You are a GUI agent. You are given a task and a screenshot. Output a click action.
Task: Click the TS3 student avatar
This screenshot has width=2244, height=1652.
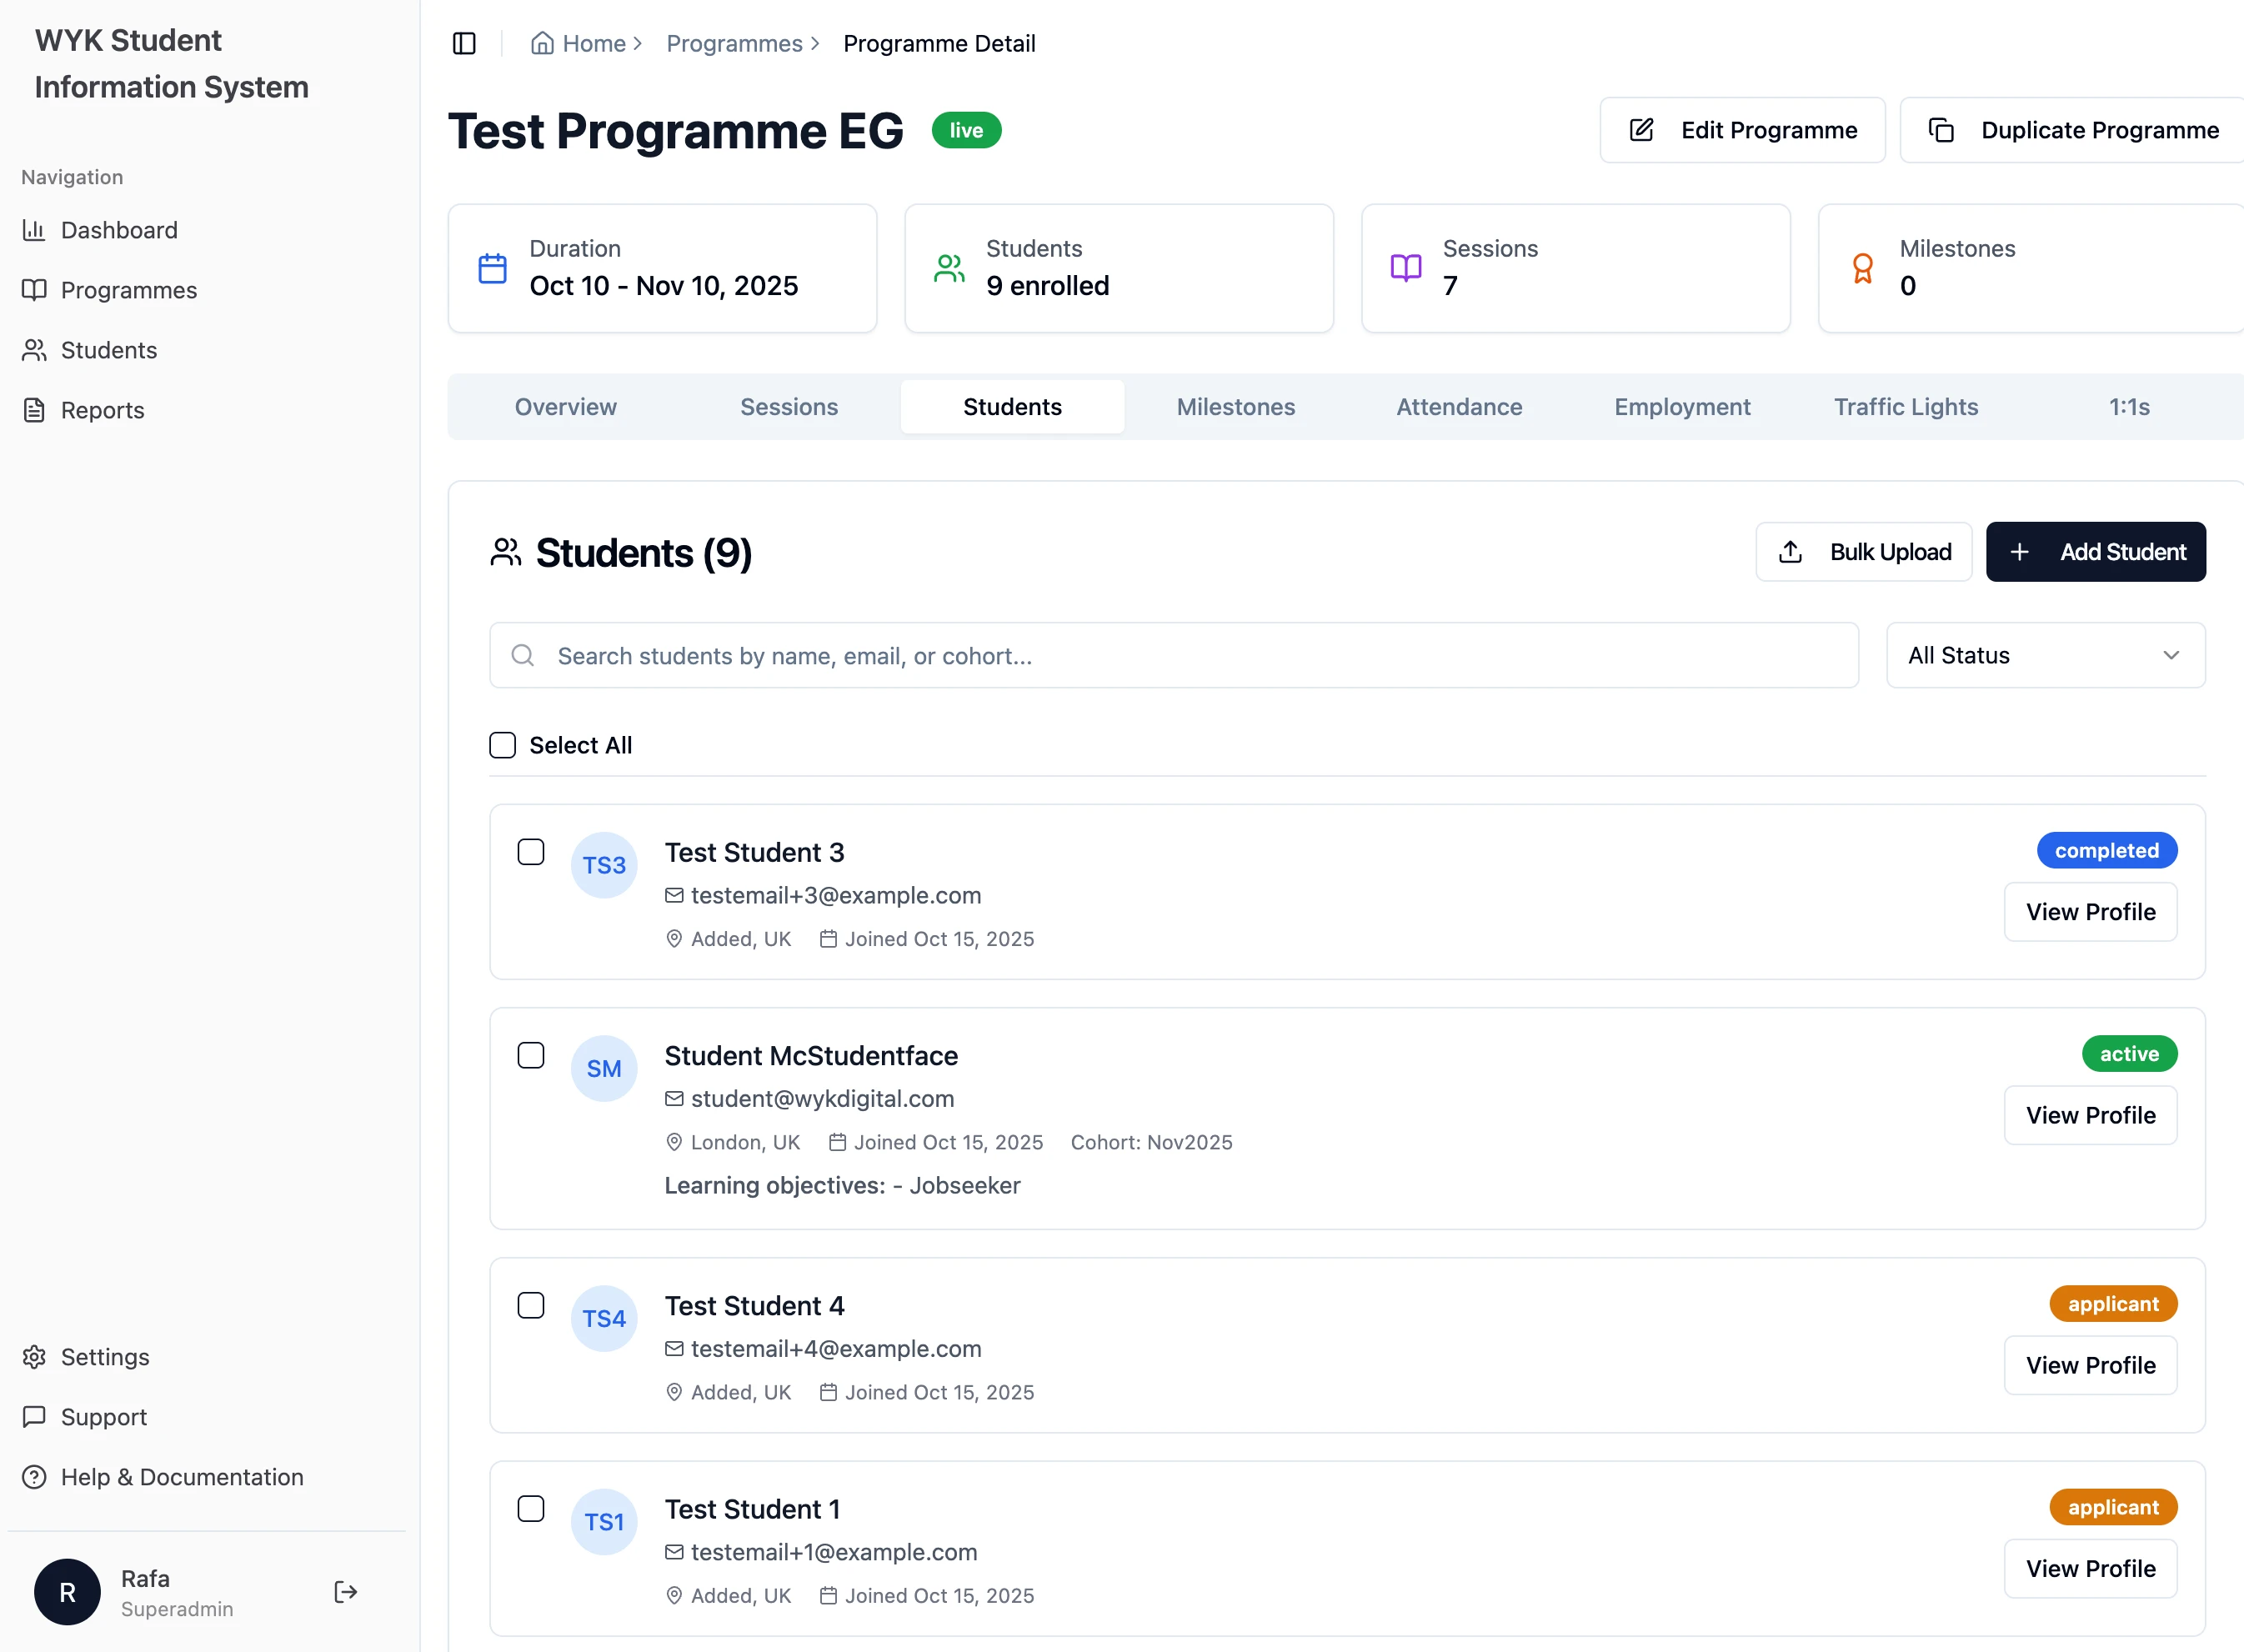[604, 865]
